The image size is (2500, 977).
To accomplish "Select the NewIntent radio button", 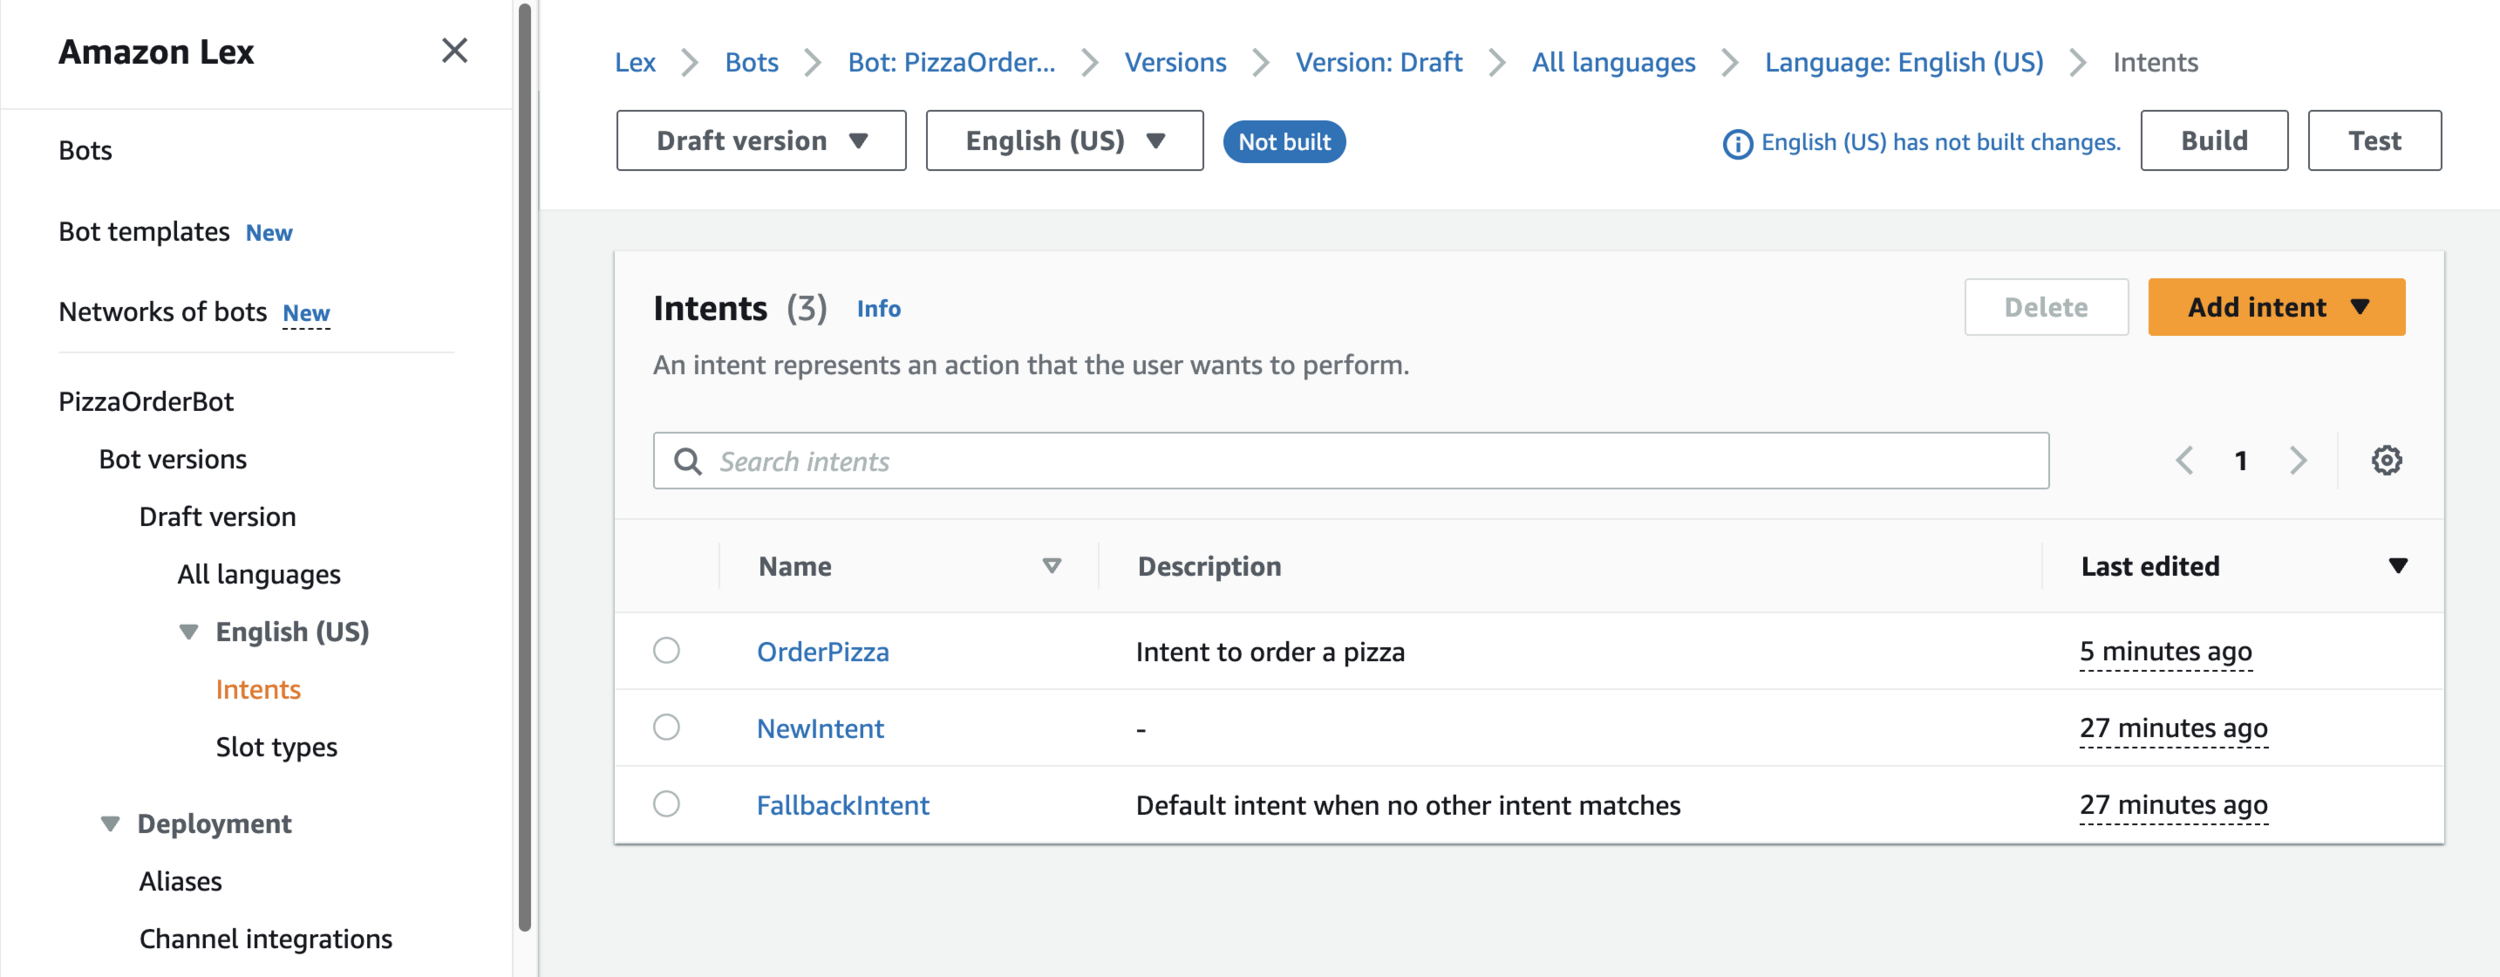I will pos(667,727).
